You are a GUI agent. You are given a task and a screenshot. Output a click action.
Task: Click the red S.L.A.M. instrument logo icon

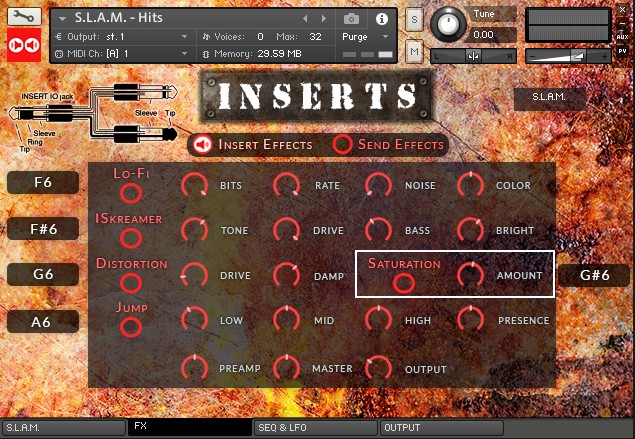pyautogui.click(x=24, y=45)
